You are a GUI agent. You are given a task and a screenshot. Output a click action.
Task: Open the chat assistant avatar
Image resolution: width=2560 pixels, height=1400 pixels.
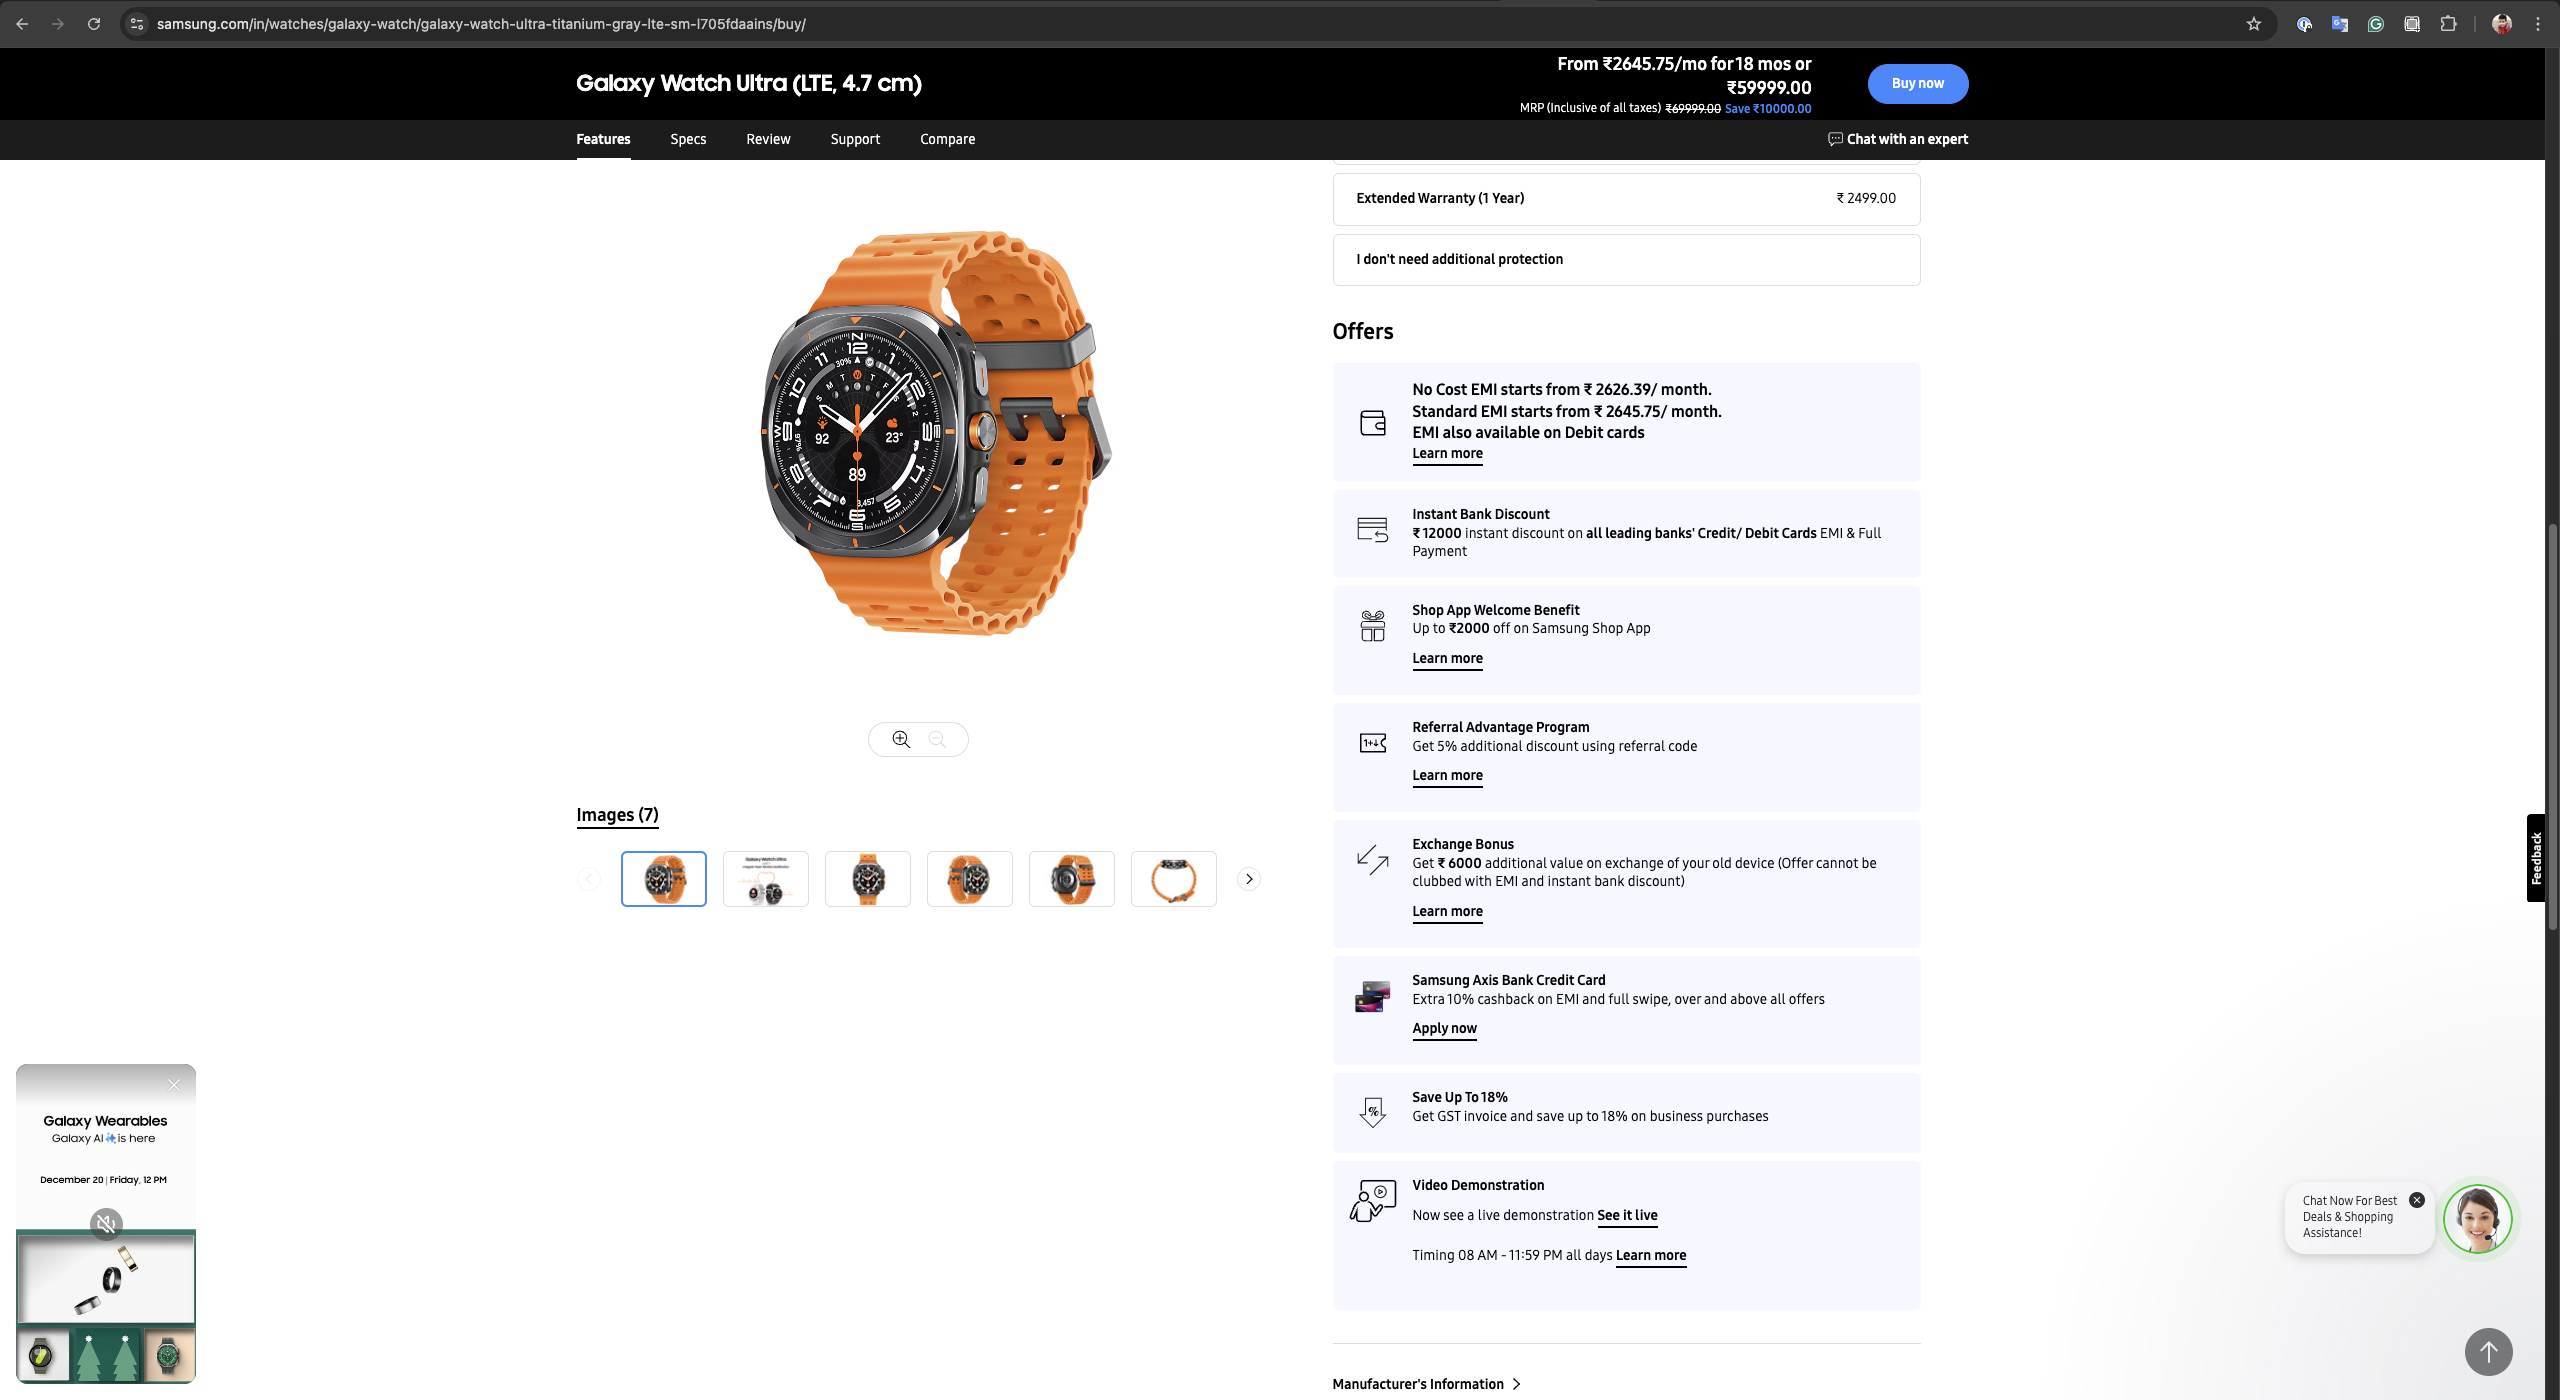2477,1219
